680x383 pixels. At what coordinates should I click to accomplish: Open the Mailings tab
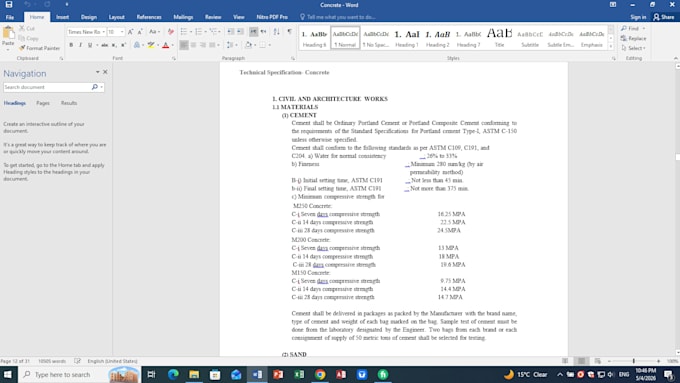click(x=183, y=17)
